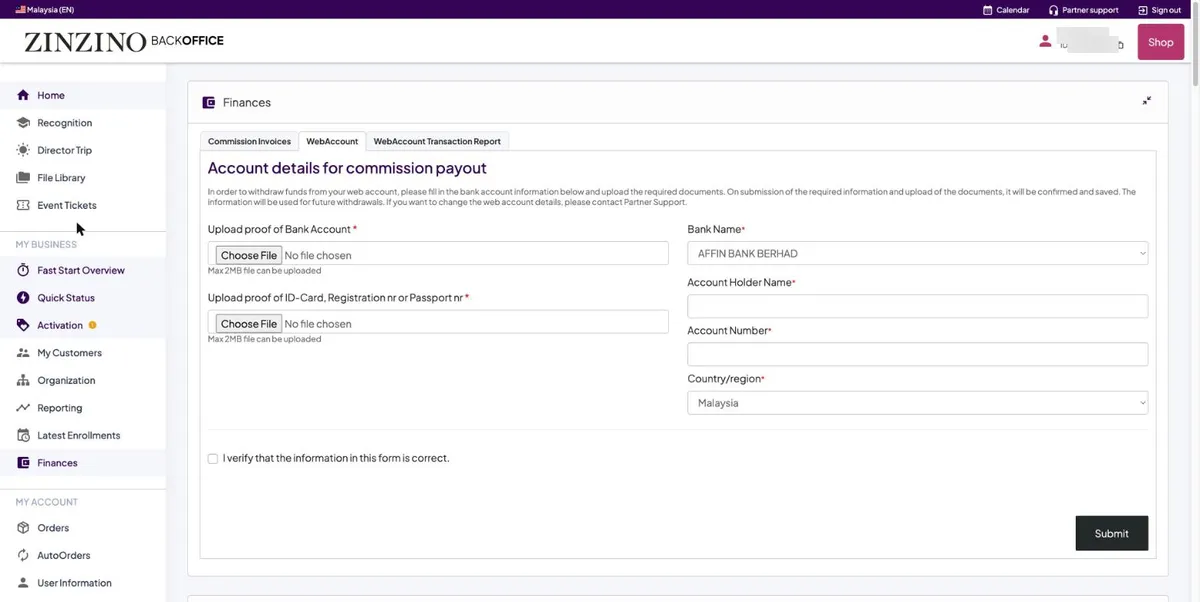Click the Finances wallet icon in sidebar
1200x602 pixels.
[23, 463]
